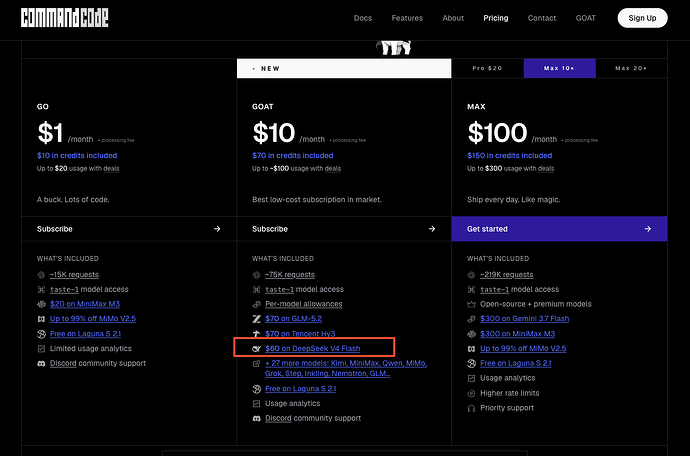Subscribe to the GOAT plan
Image resolution: width=690 pixels, height=456 pixels.
(344, 229)
